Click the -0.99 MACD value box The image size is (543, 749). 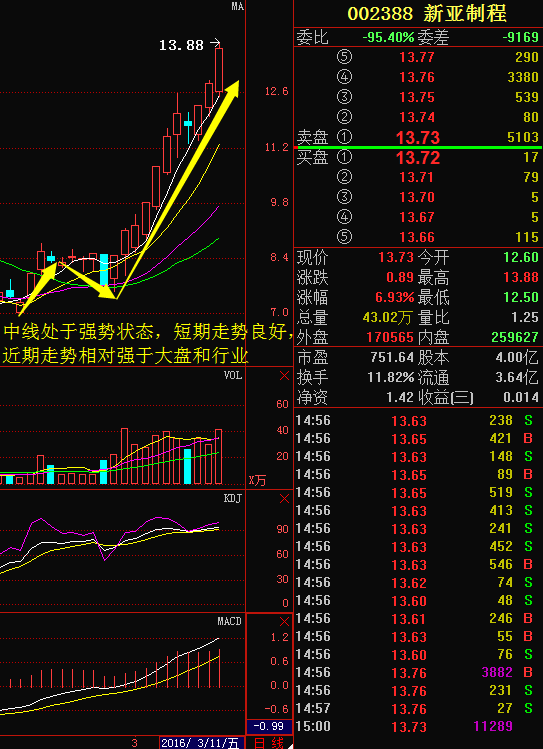click(269, 727)
